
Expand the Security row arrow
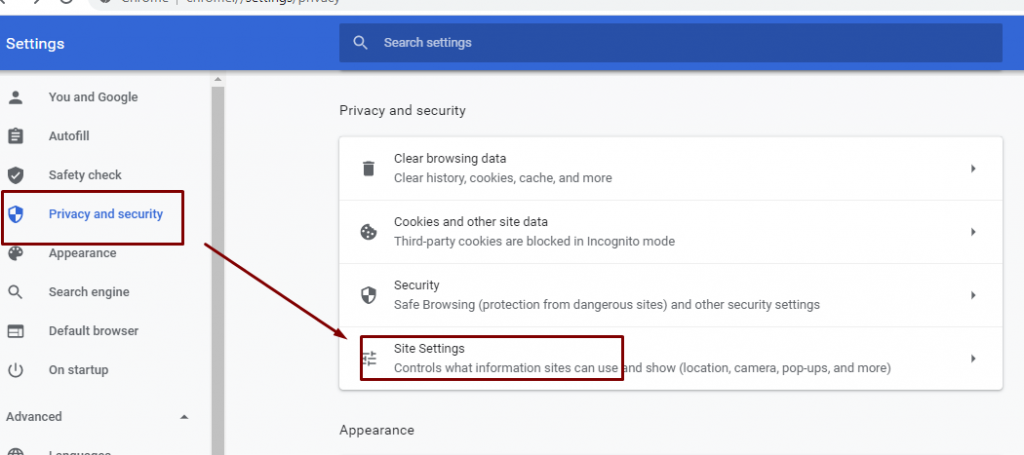[973, 295]
